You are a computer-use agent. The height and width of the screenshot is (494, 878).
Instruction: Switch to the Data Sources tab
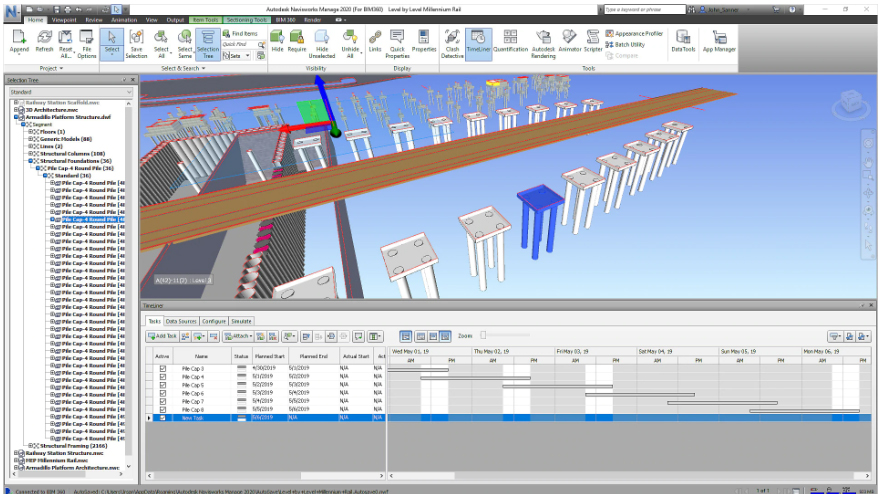181,321
